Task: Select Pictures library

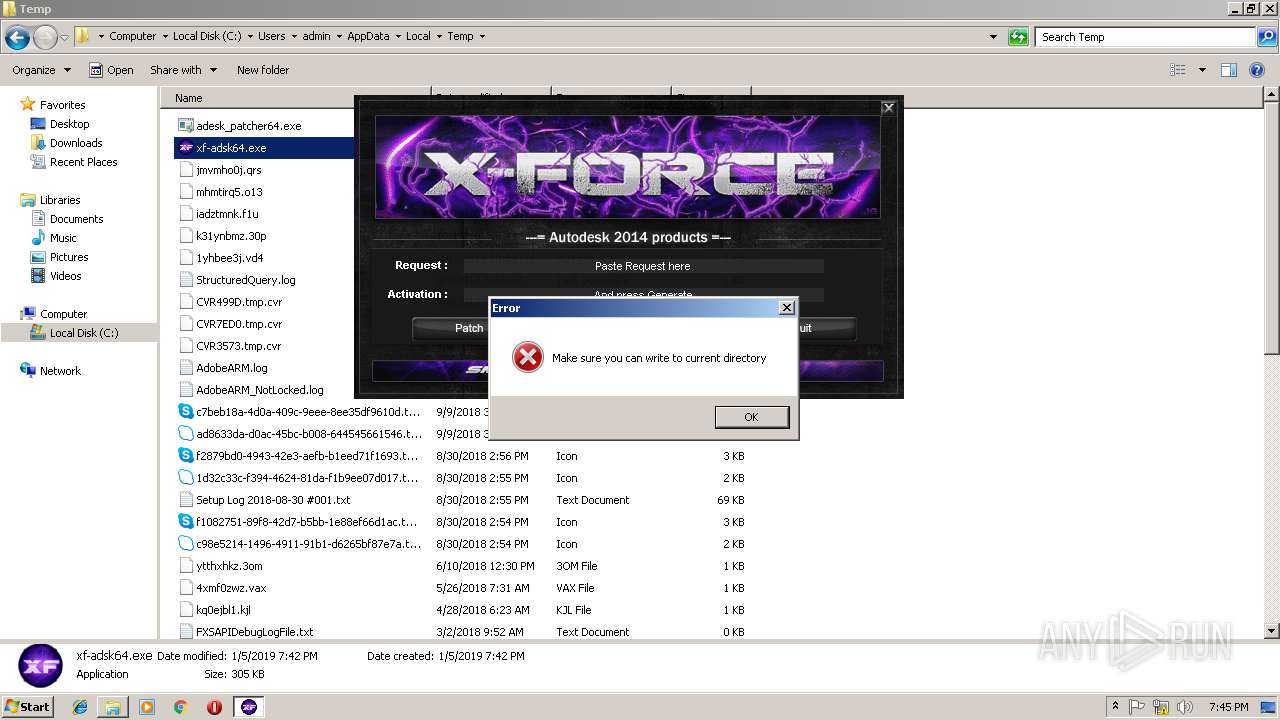Action: (x=69, y=257)
